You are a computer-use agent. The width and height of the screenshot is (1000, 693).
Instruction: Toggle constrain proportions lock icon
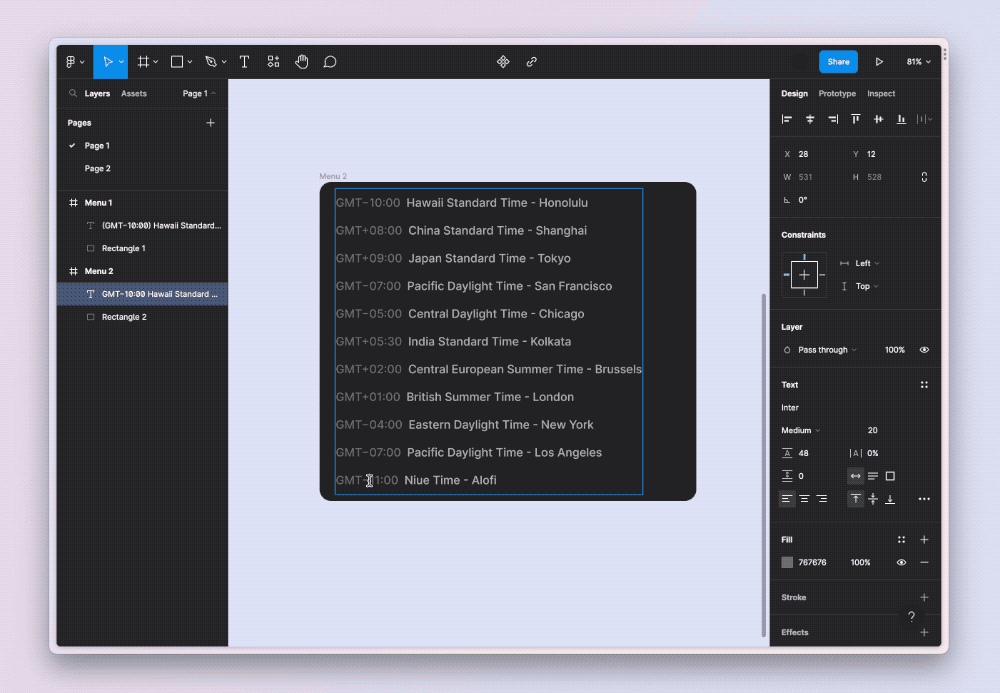924,177
